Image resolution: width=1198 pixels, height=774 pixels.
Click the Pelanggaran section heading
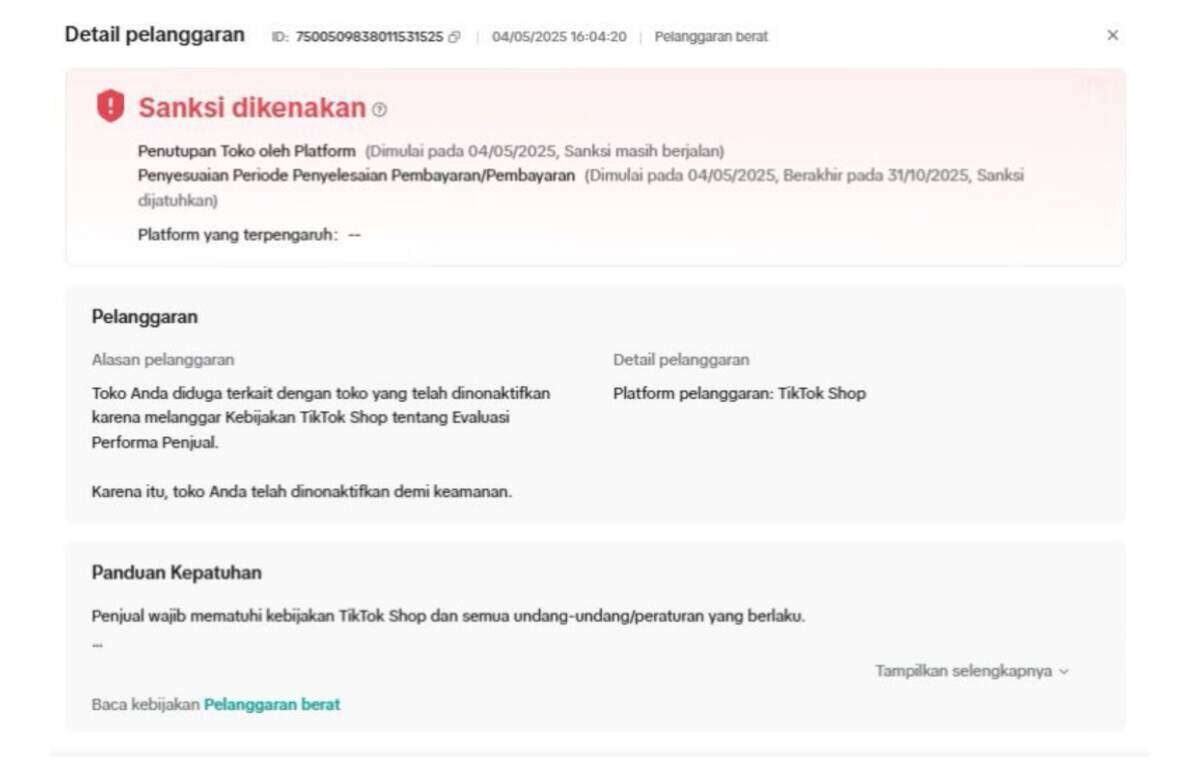click(144, 317)
